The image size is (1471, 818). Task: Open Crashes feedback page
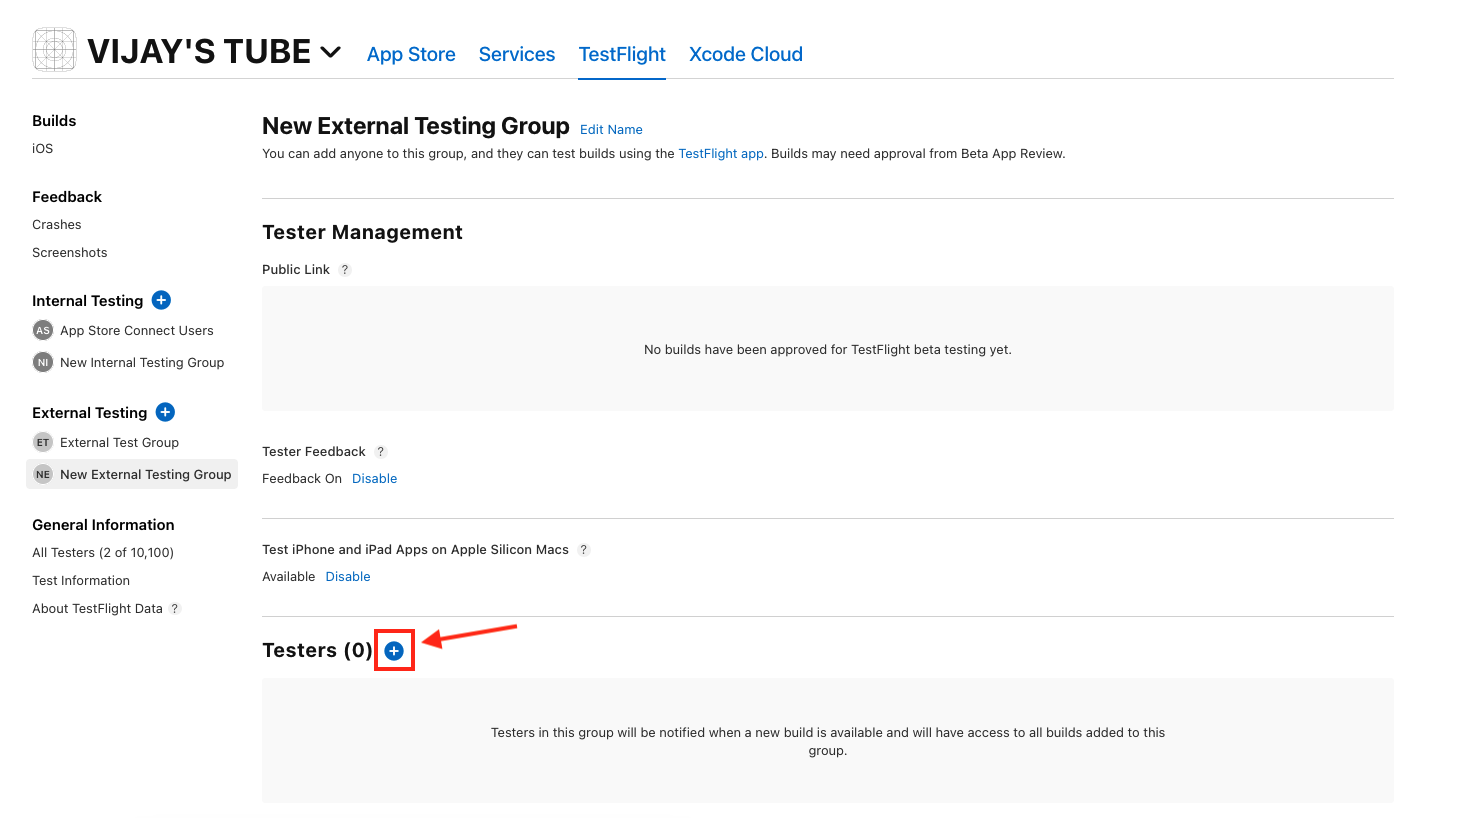click(57, 225)
